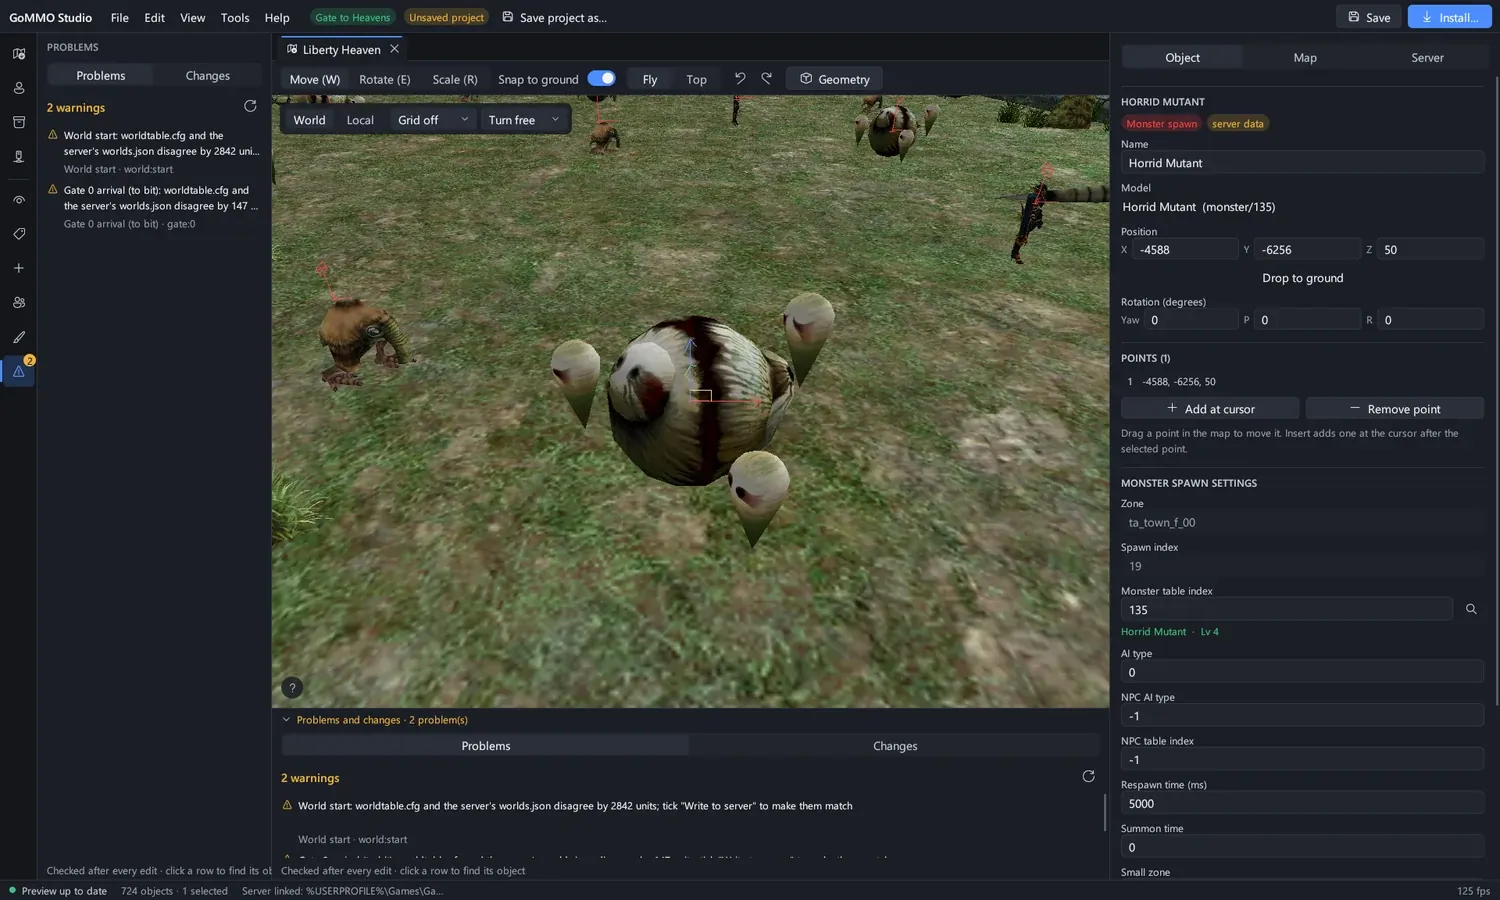The height and width of the screenshot is (900, 1500).
Task: Open the Tools menu
Action: 235,17
